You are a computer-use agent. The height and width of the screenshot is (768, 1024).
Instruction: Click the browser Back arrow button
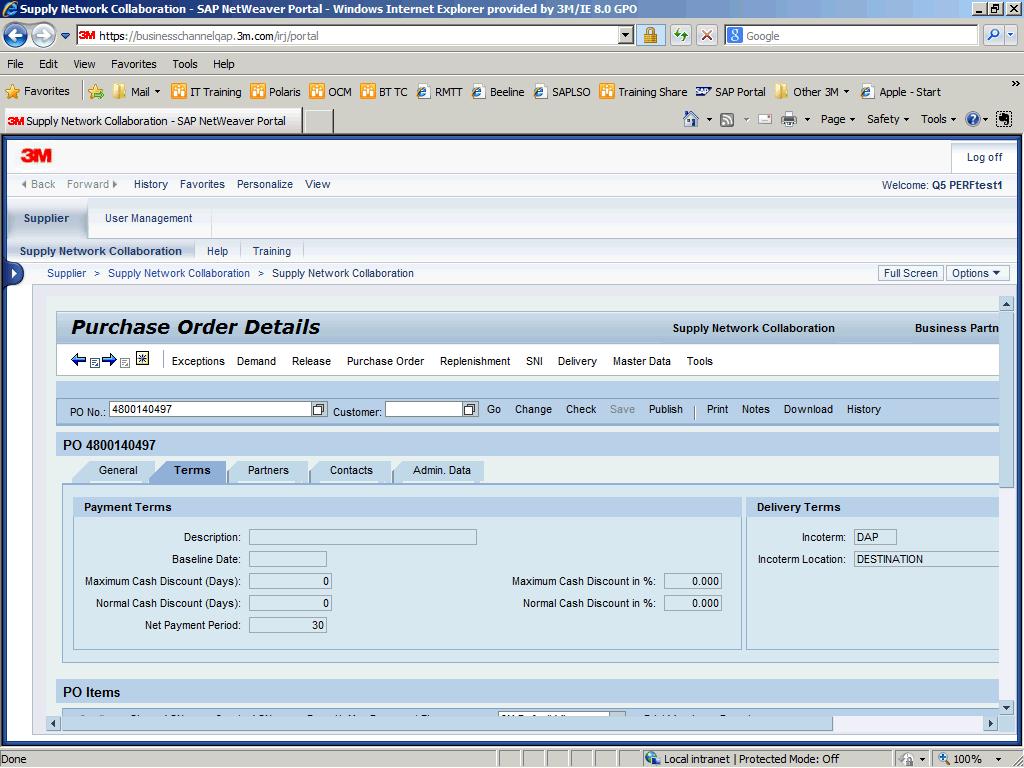pyautogui.click(x=16, y=35)
